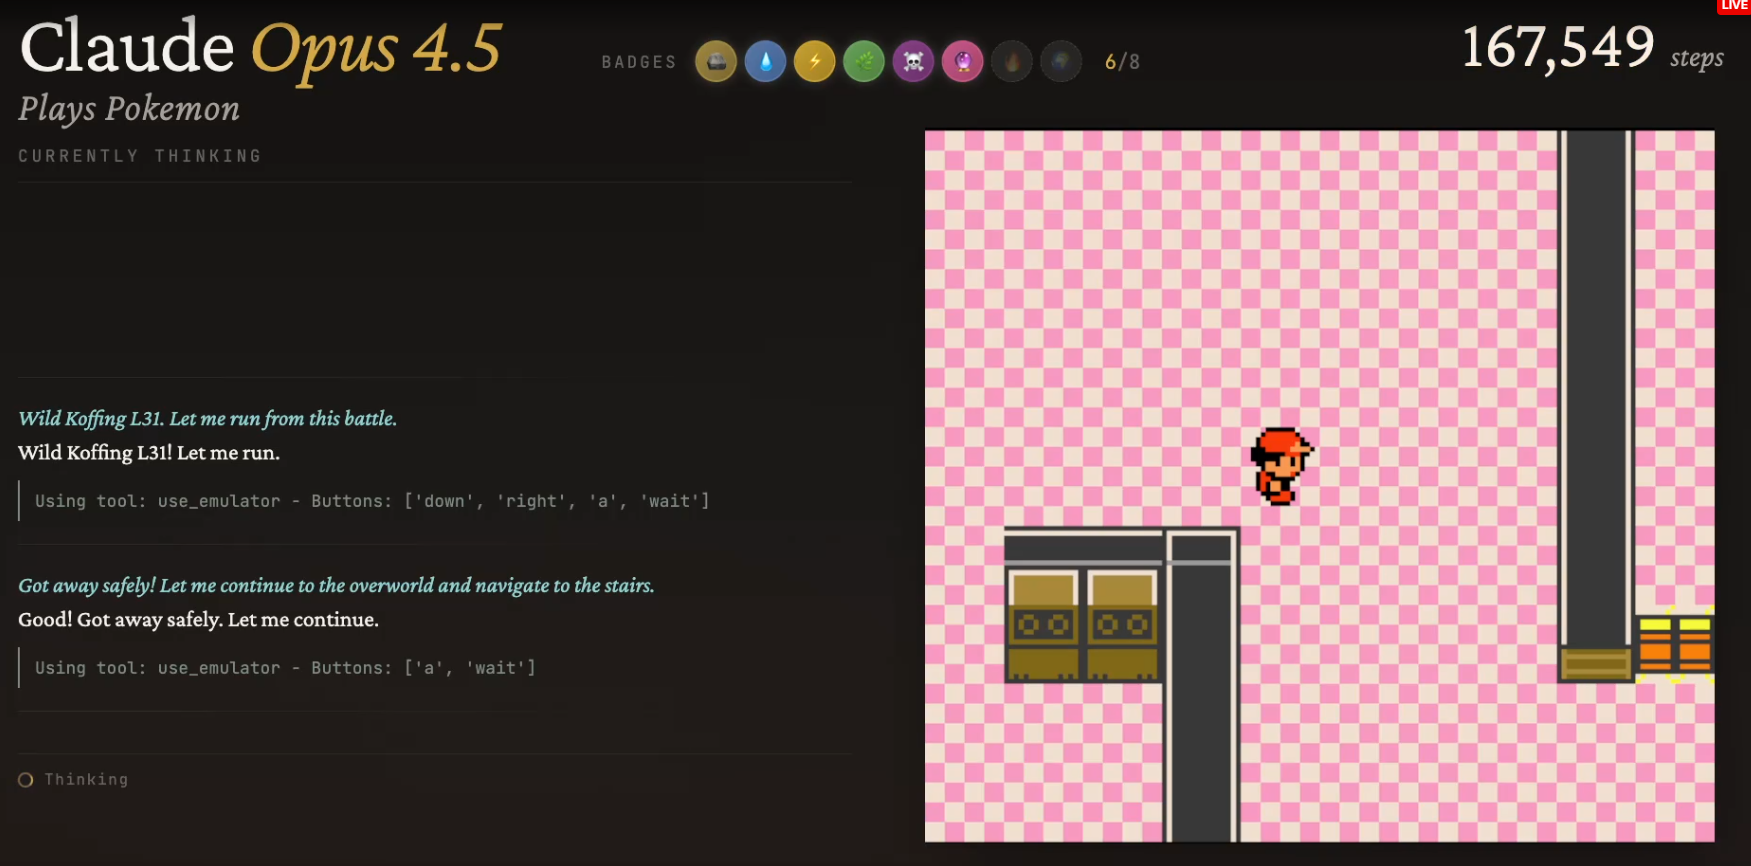Click the brown mat below the right pillar

click(1596, 663)
